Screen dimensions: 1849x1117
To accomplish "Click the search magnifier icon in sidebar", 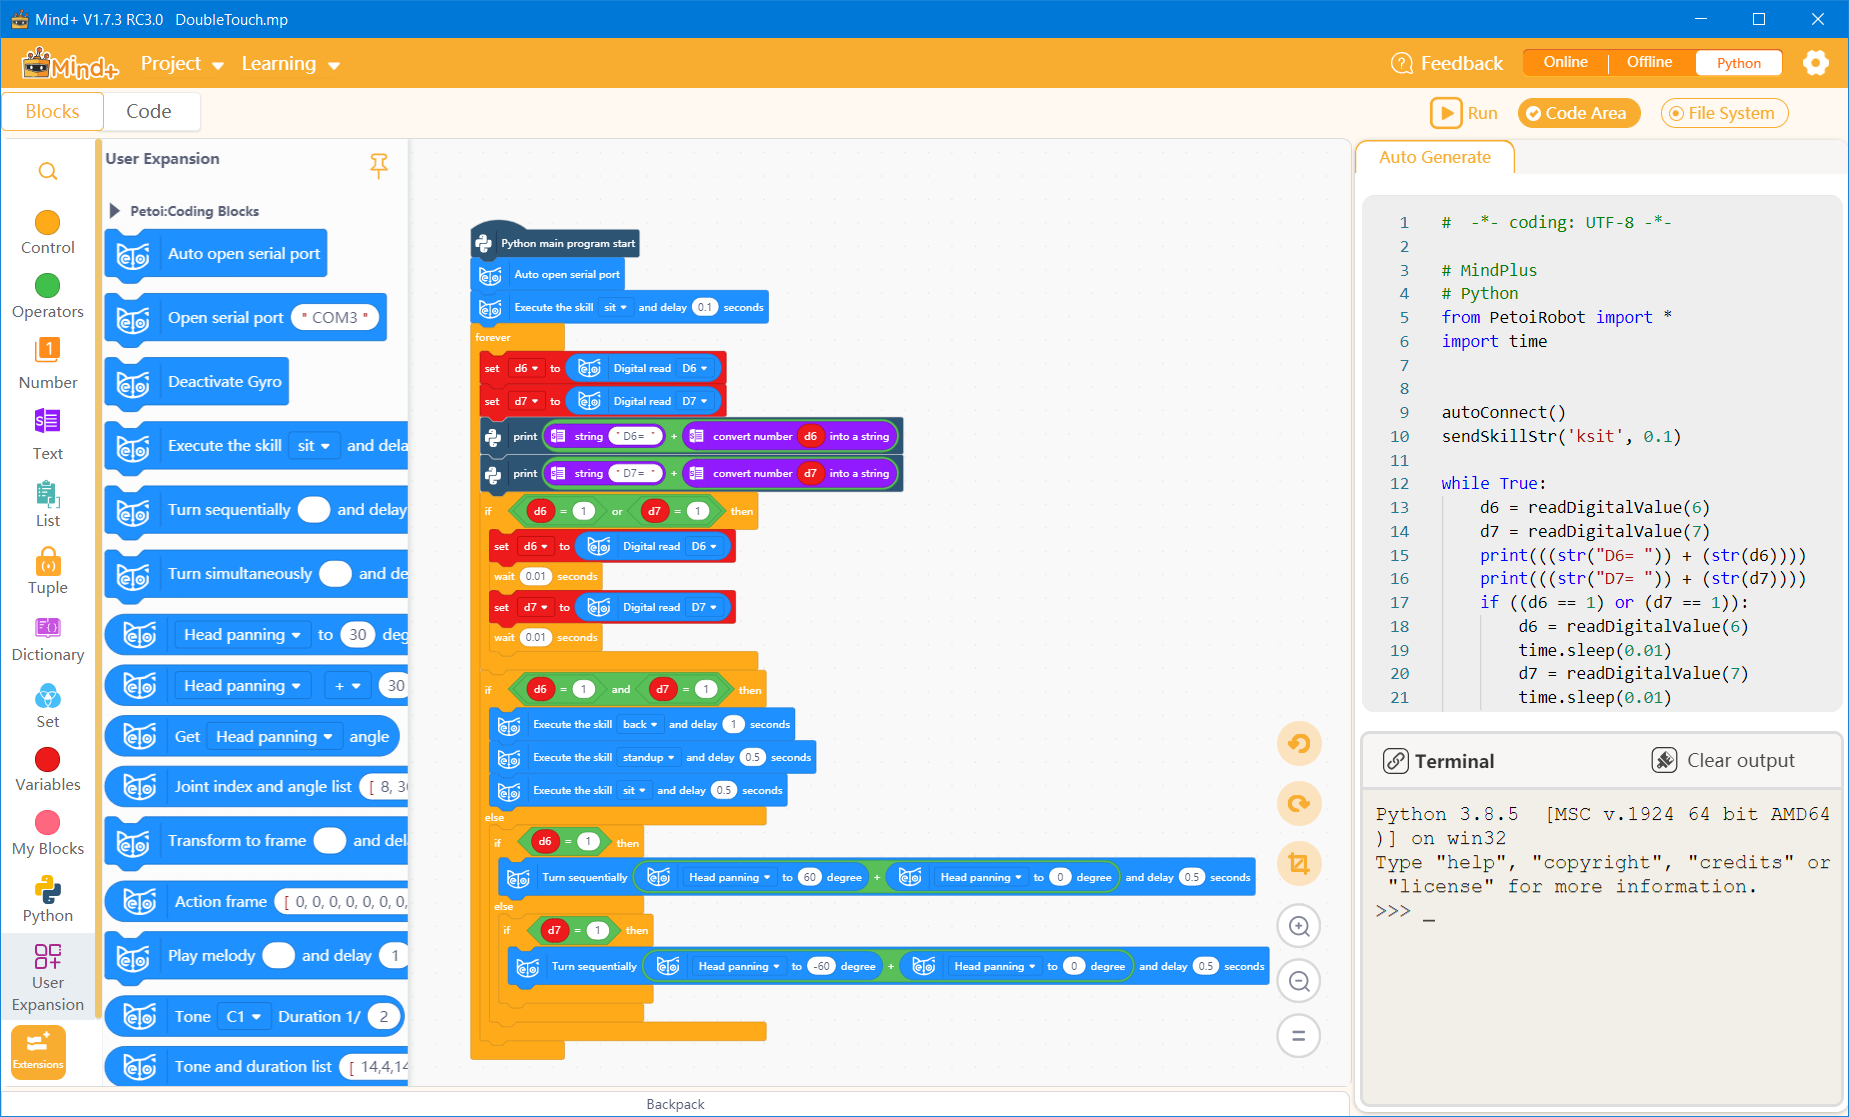I will point(47,172).
